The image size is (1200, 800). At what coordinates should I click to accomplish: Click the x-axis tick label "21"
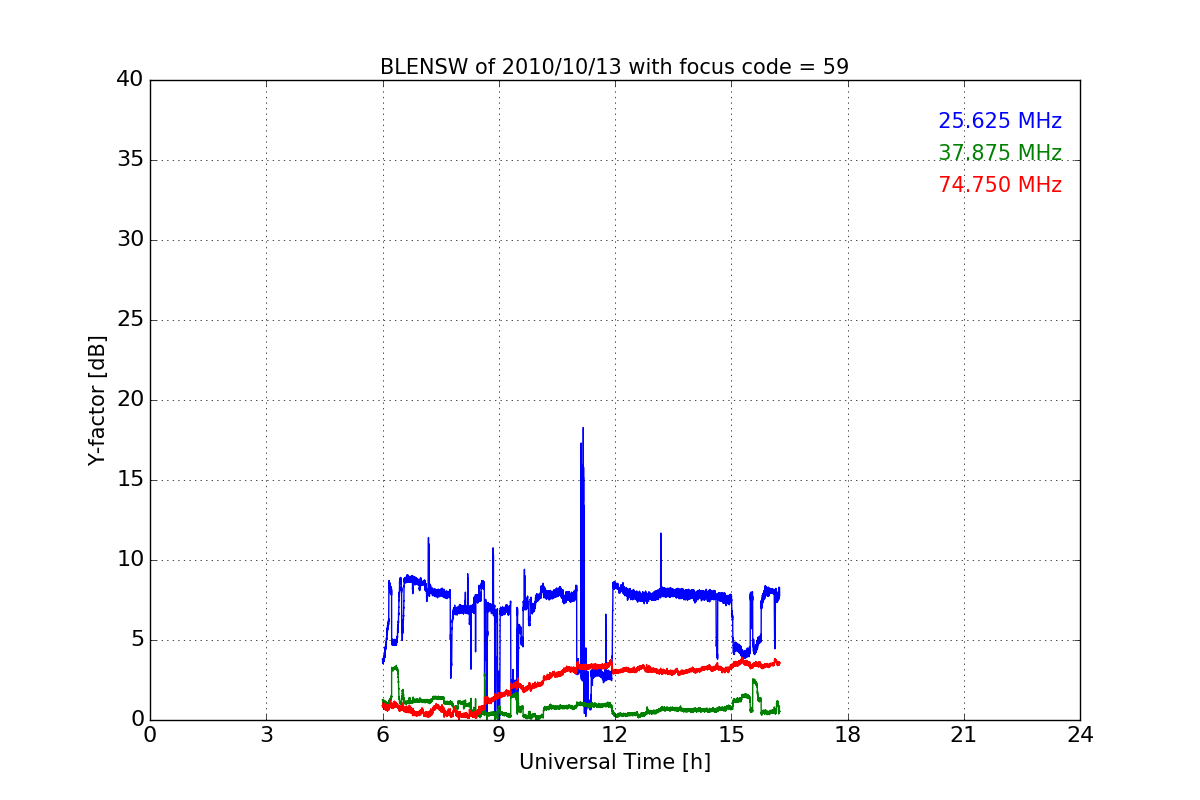(x=964, y=734)
